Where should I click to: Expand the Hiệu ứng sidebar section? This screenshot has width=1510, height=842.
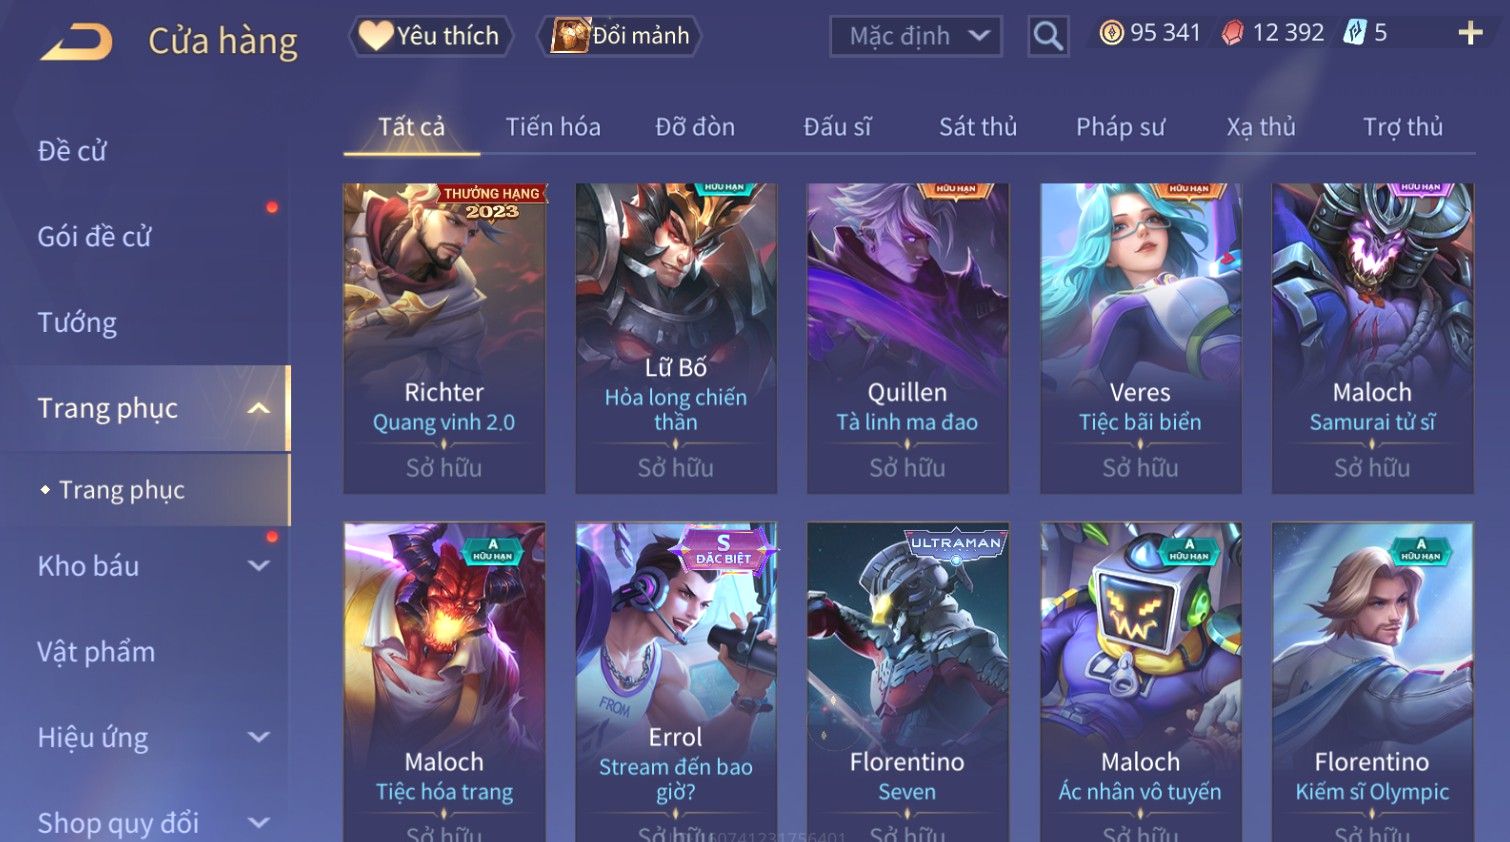[x=259, y=738]
